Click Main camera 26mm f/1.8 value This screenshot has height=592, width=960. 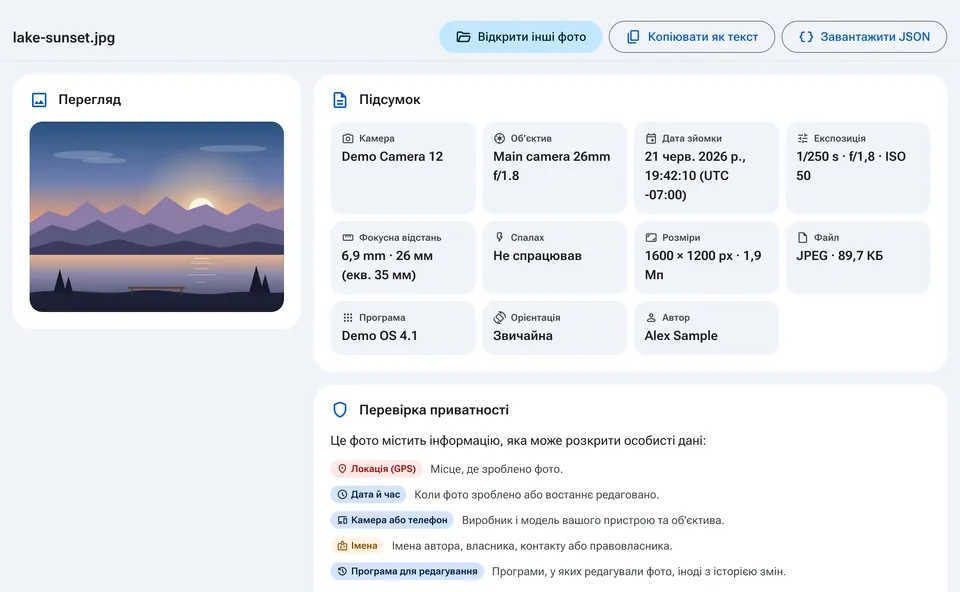click(x=552, y=166)
